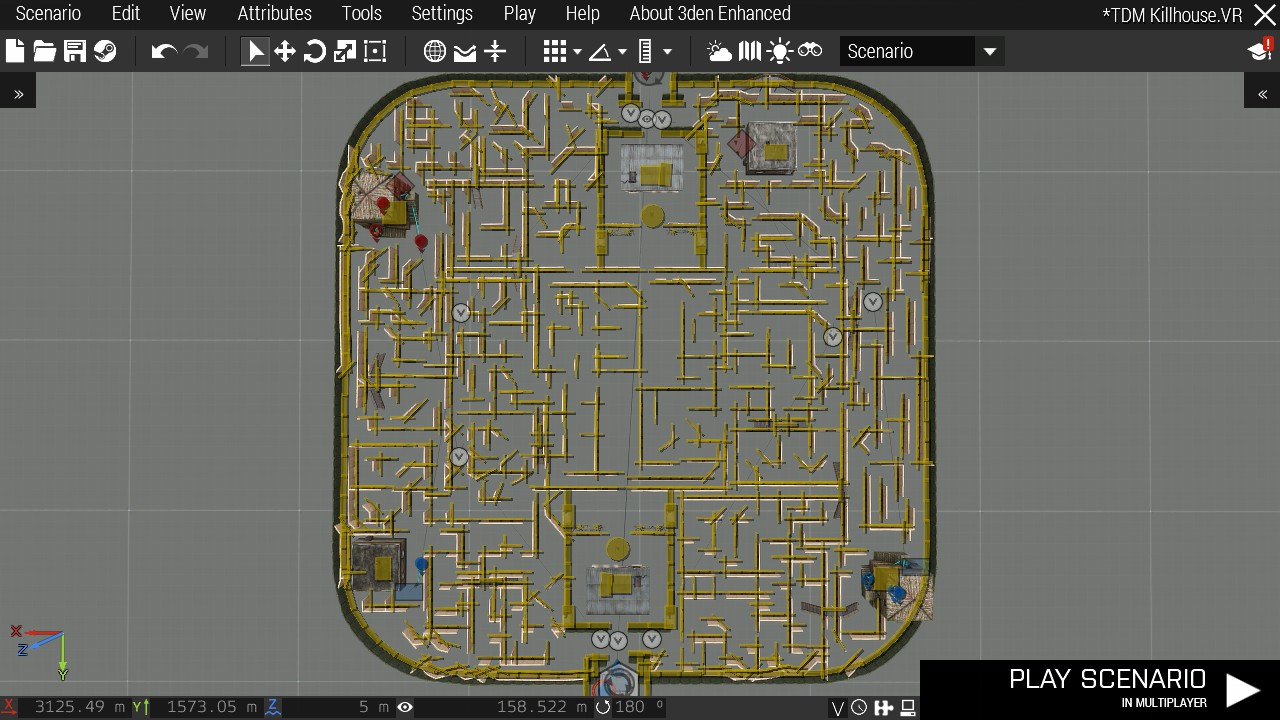Expand the scaling ruler grid dropdown arrow
Screen dimensions: 1280x720
click(667, 52)
